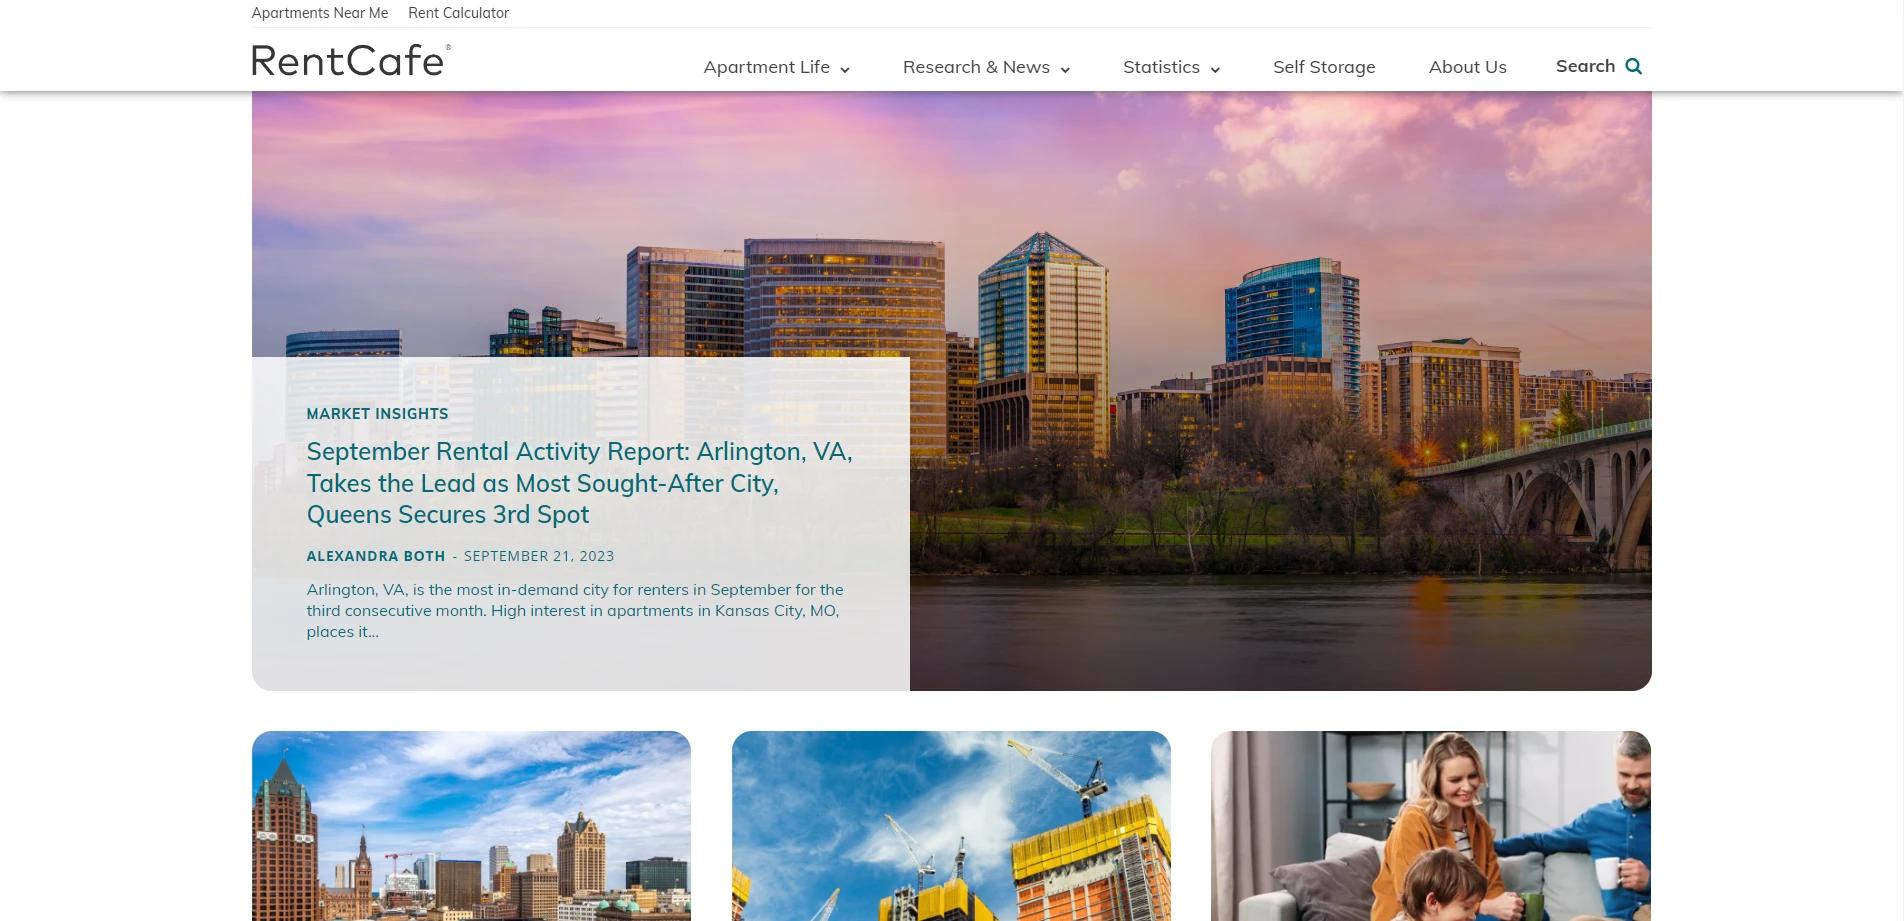Go to the RentCafe logo homepage

pyautogui.click(x=351, y=60)
